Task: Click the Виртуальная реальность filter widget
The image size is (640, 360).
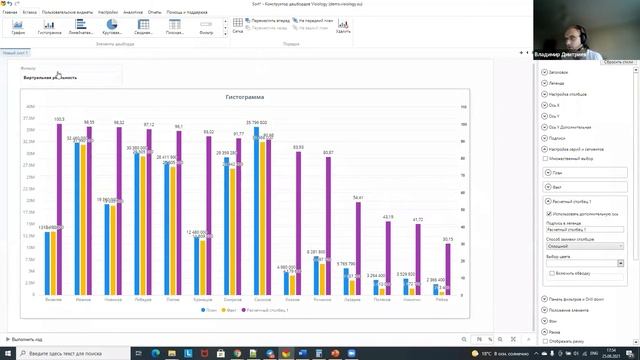Action: pyautogui.click(x=70, y=75)
